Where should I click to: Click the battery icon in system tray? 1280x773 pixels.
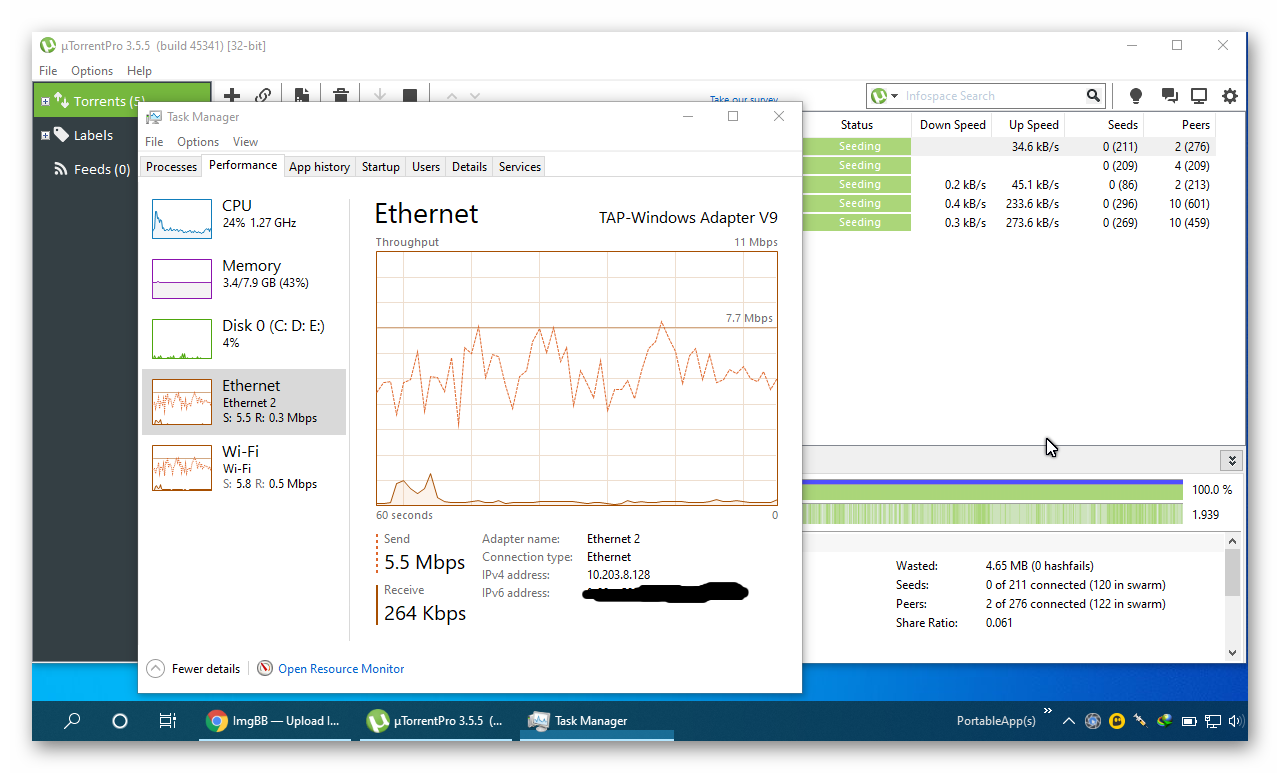[x=1189, y=720]
